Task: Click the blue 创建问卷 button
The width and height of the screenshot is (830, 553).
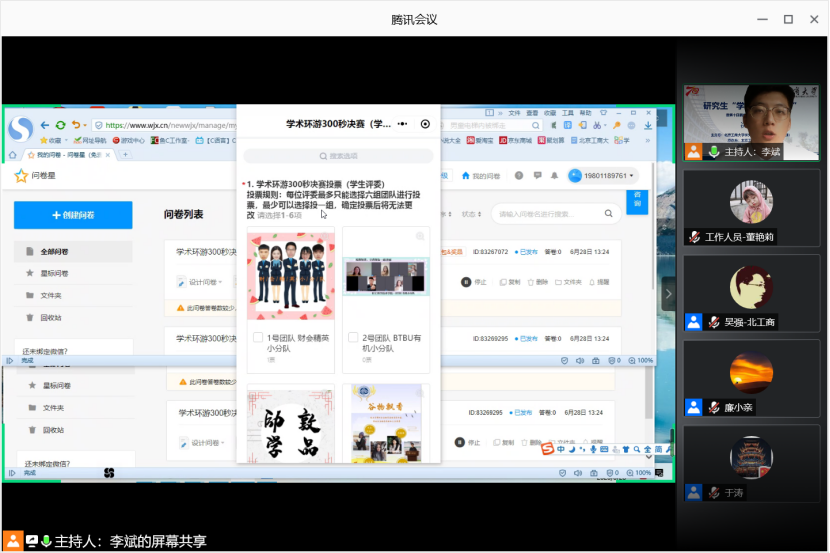Action: [73, 215]
